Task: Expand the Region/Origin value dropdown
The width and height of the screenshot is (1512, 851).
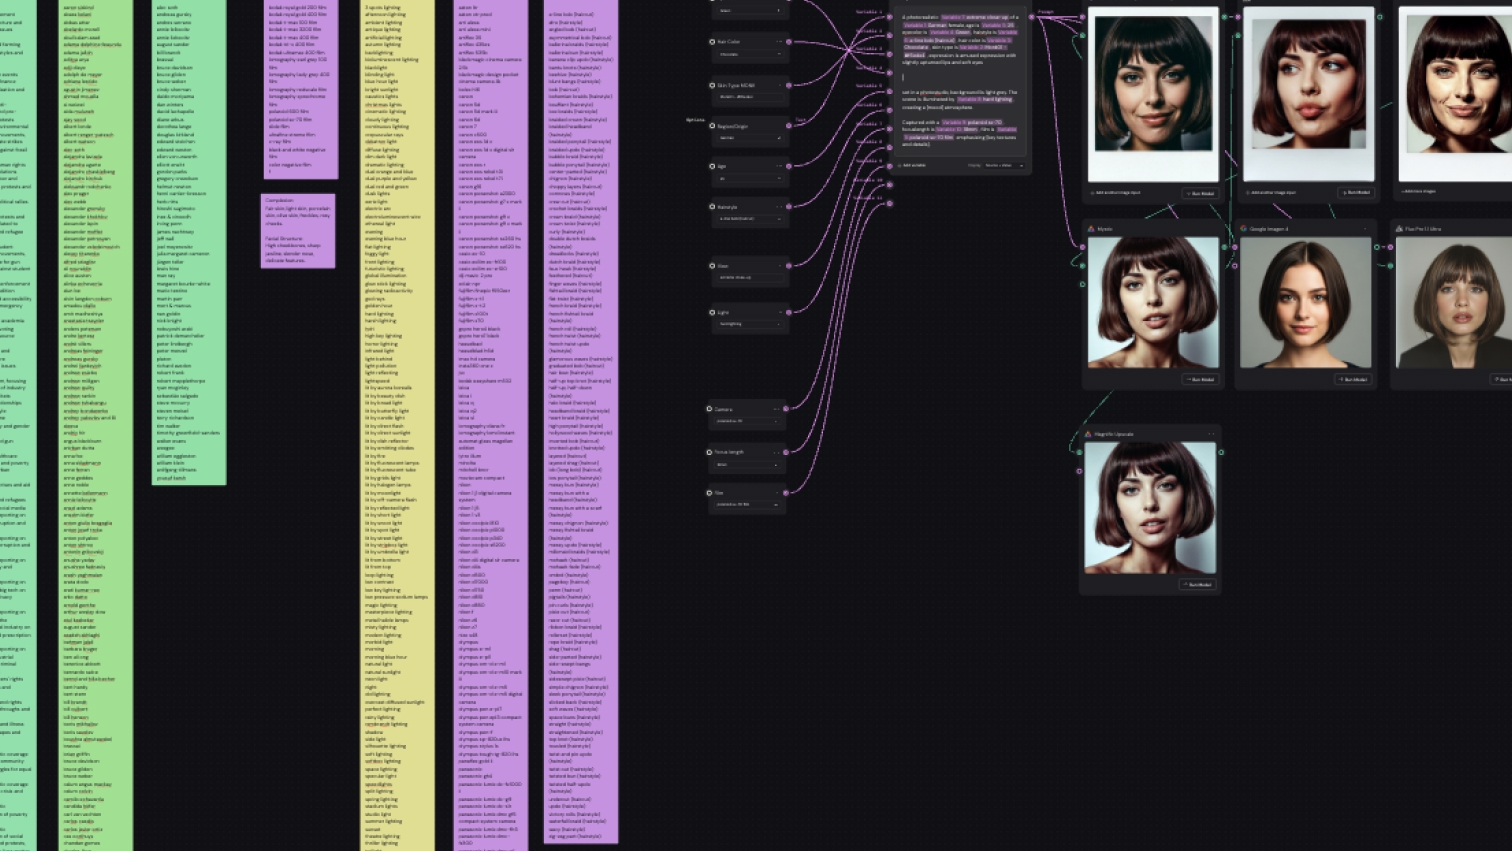Action: 747,138
